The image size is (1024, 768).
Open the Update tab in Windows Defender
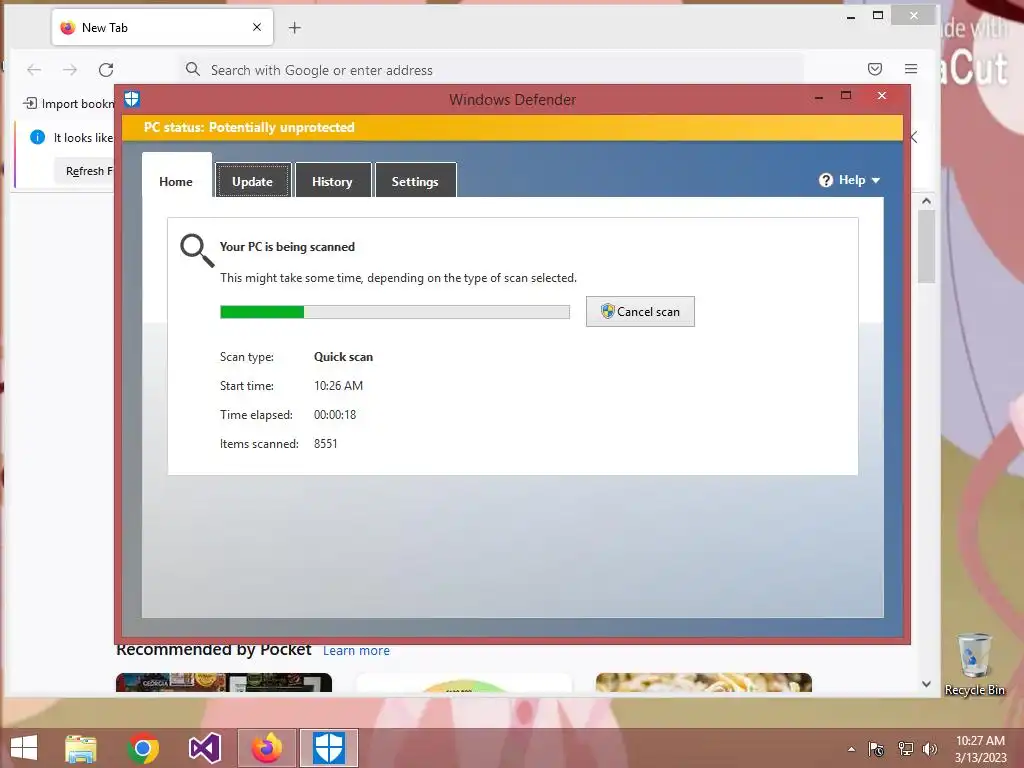pos(253,181)
